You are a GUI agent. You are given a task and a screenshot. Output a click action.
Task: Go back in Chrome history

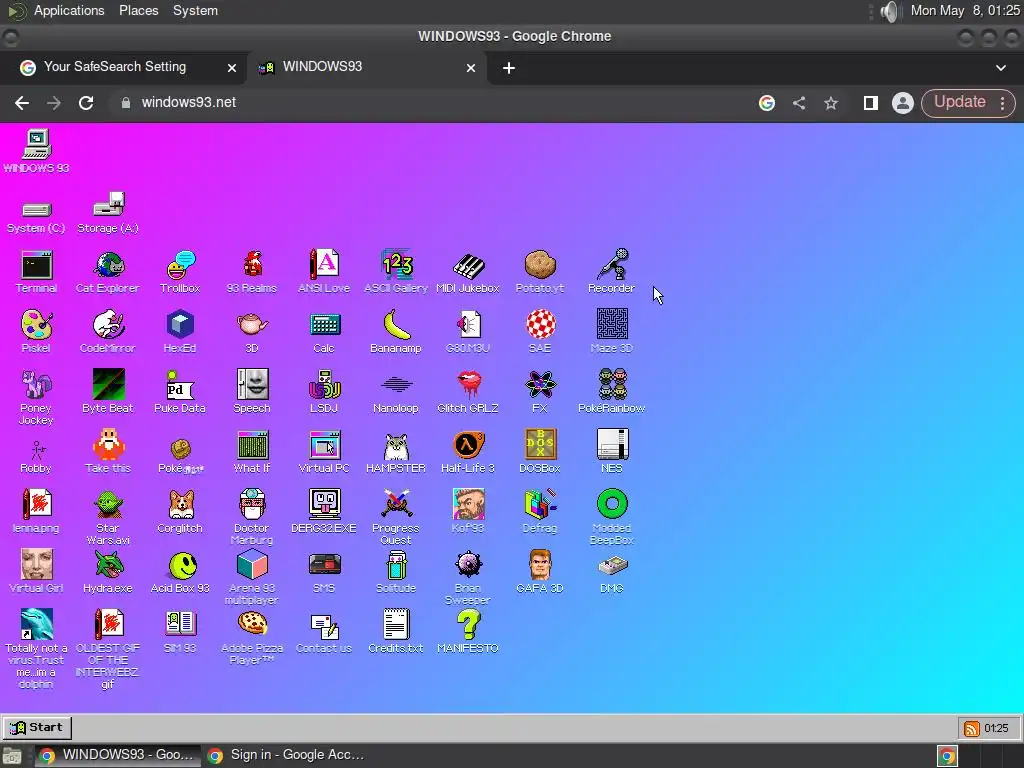(22, 103)
